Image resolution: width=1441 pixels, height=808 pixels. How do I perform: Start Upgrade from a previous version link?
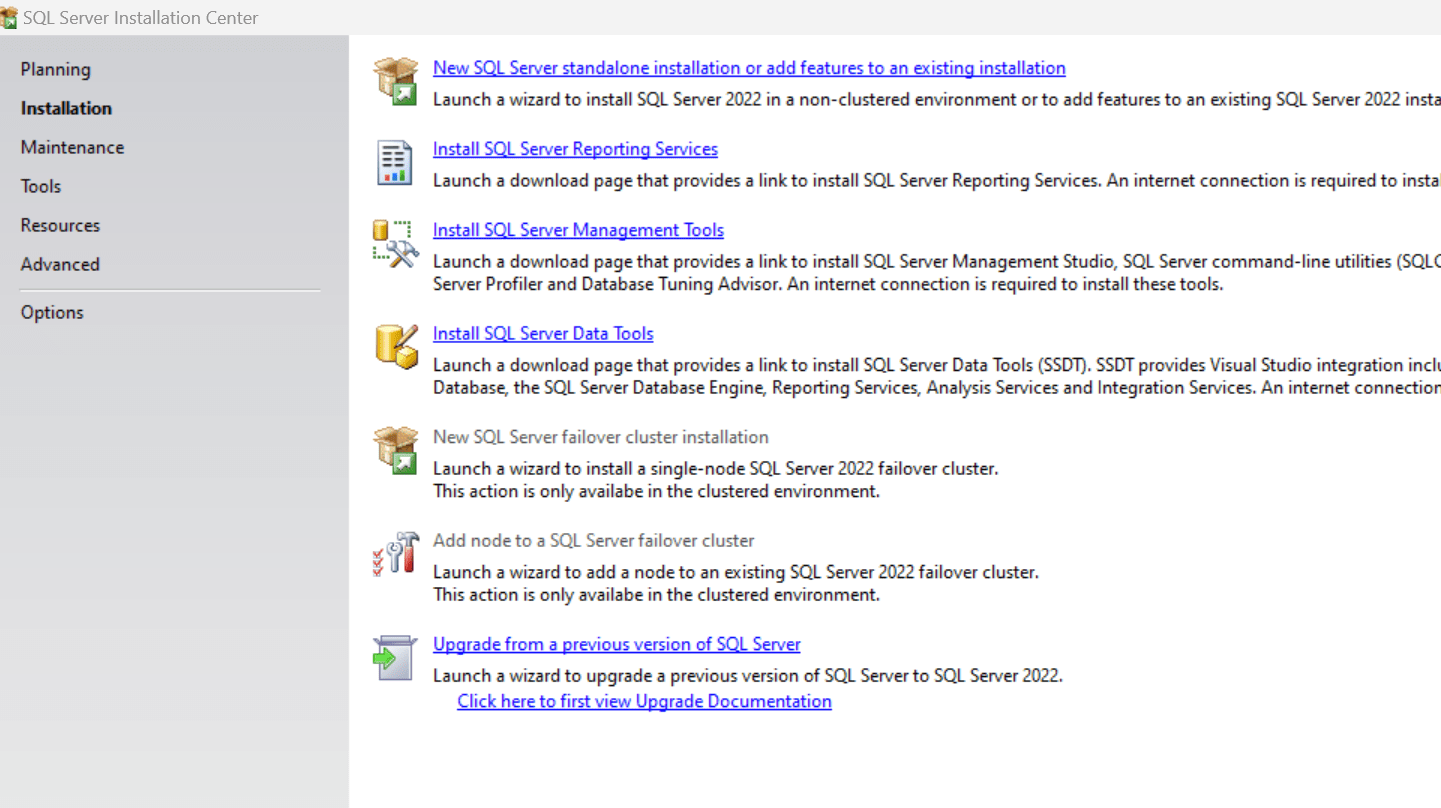pyautogui.click(x=617, y=645)
